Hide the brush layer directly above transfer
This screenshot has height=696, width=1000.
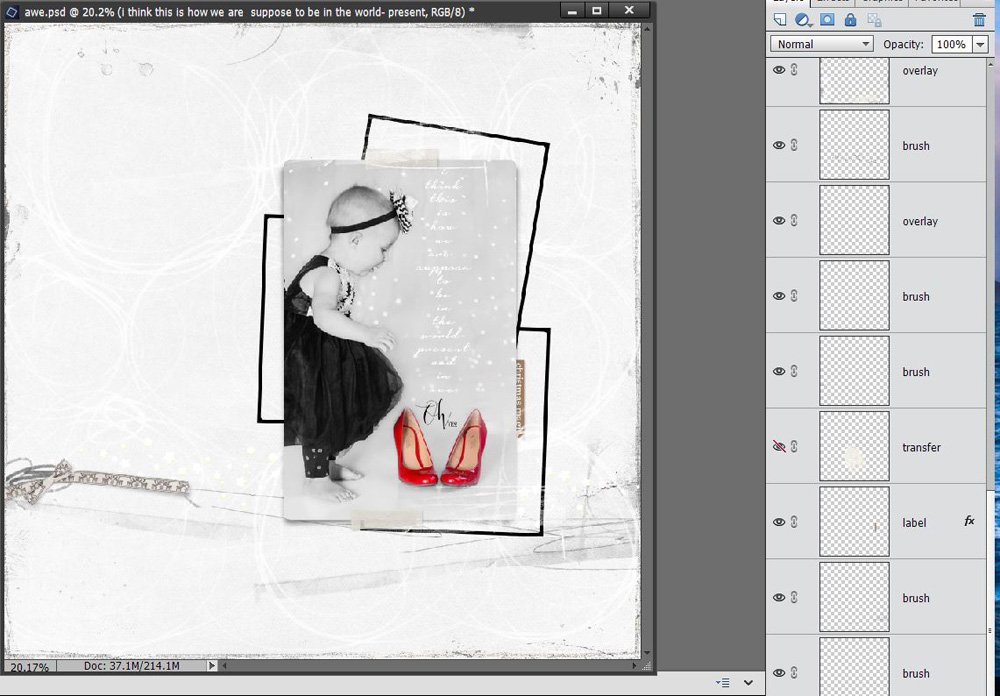coord(779,371)
